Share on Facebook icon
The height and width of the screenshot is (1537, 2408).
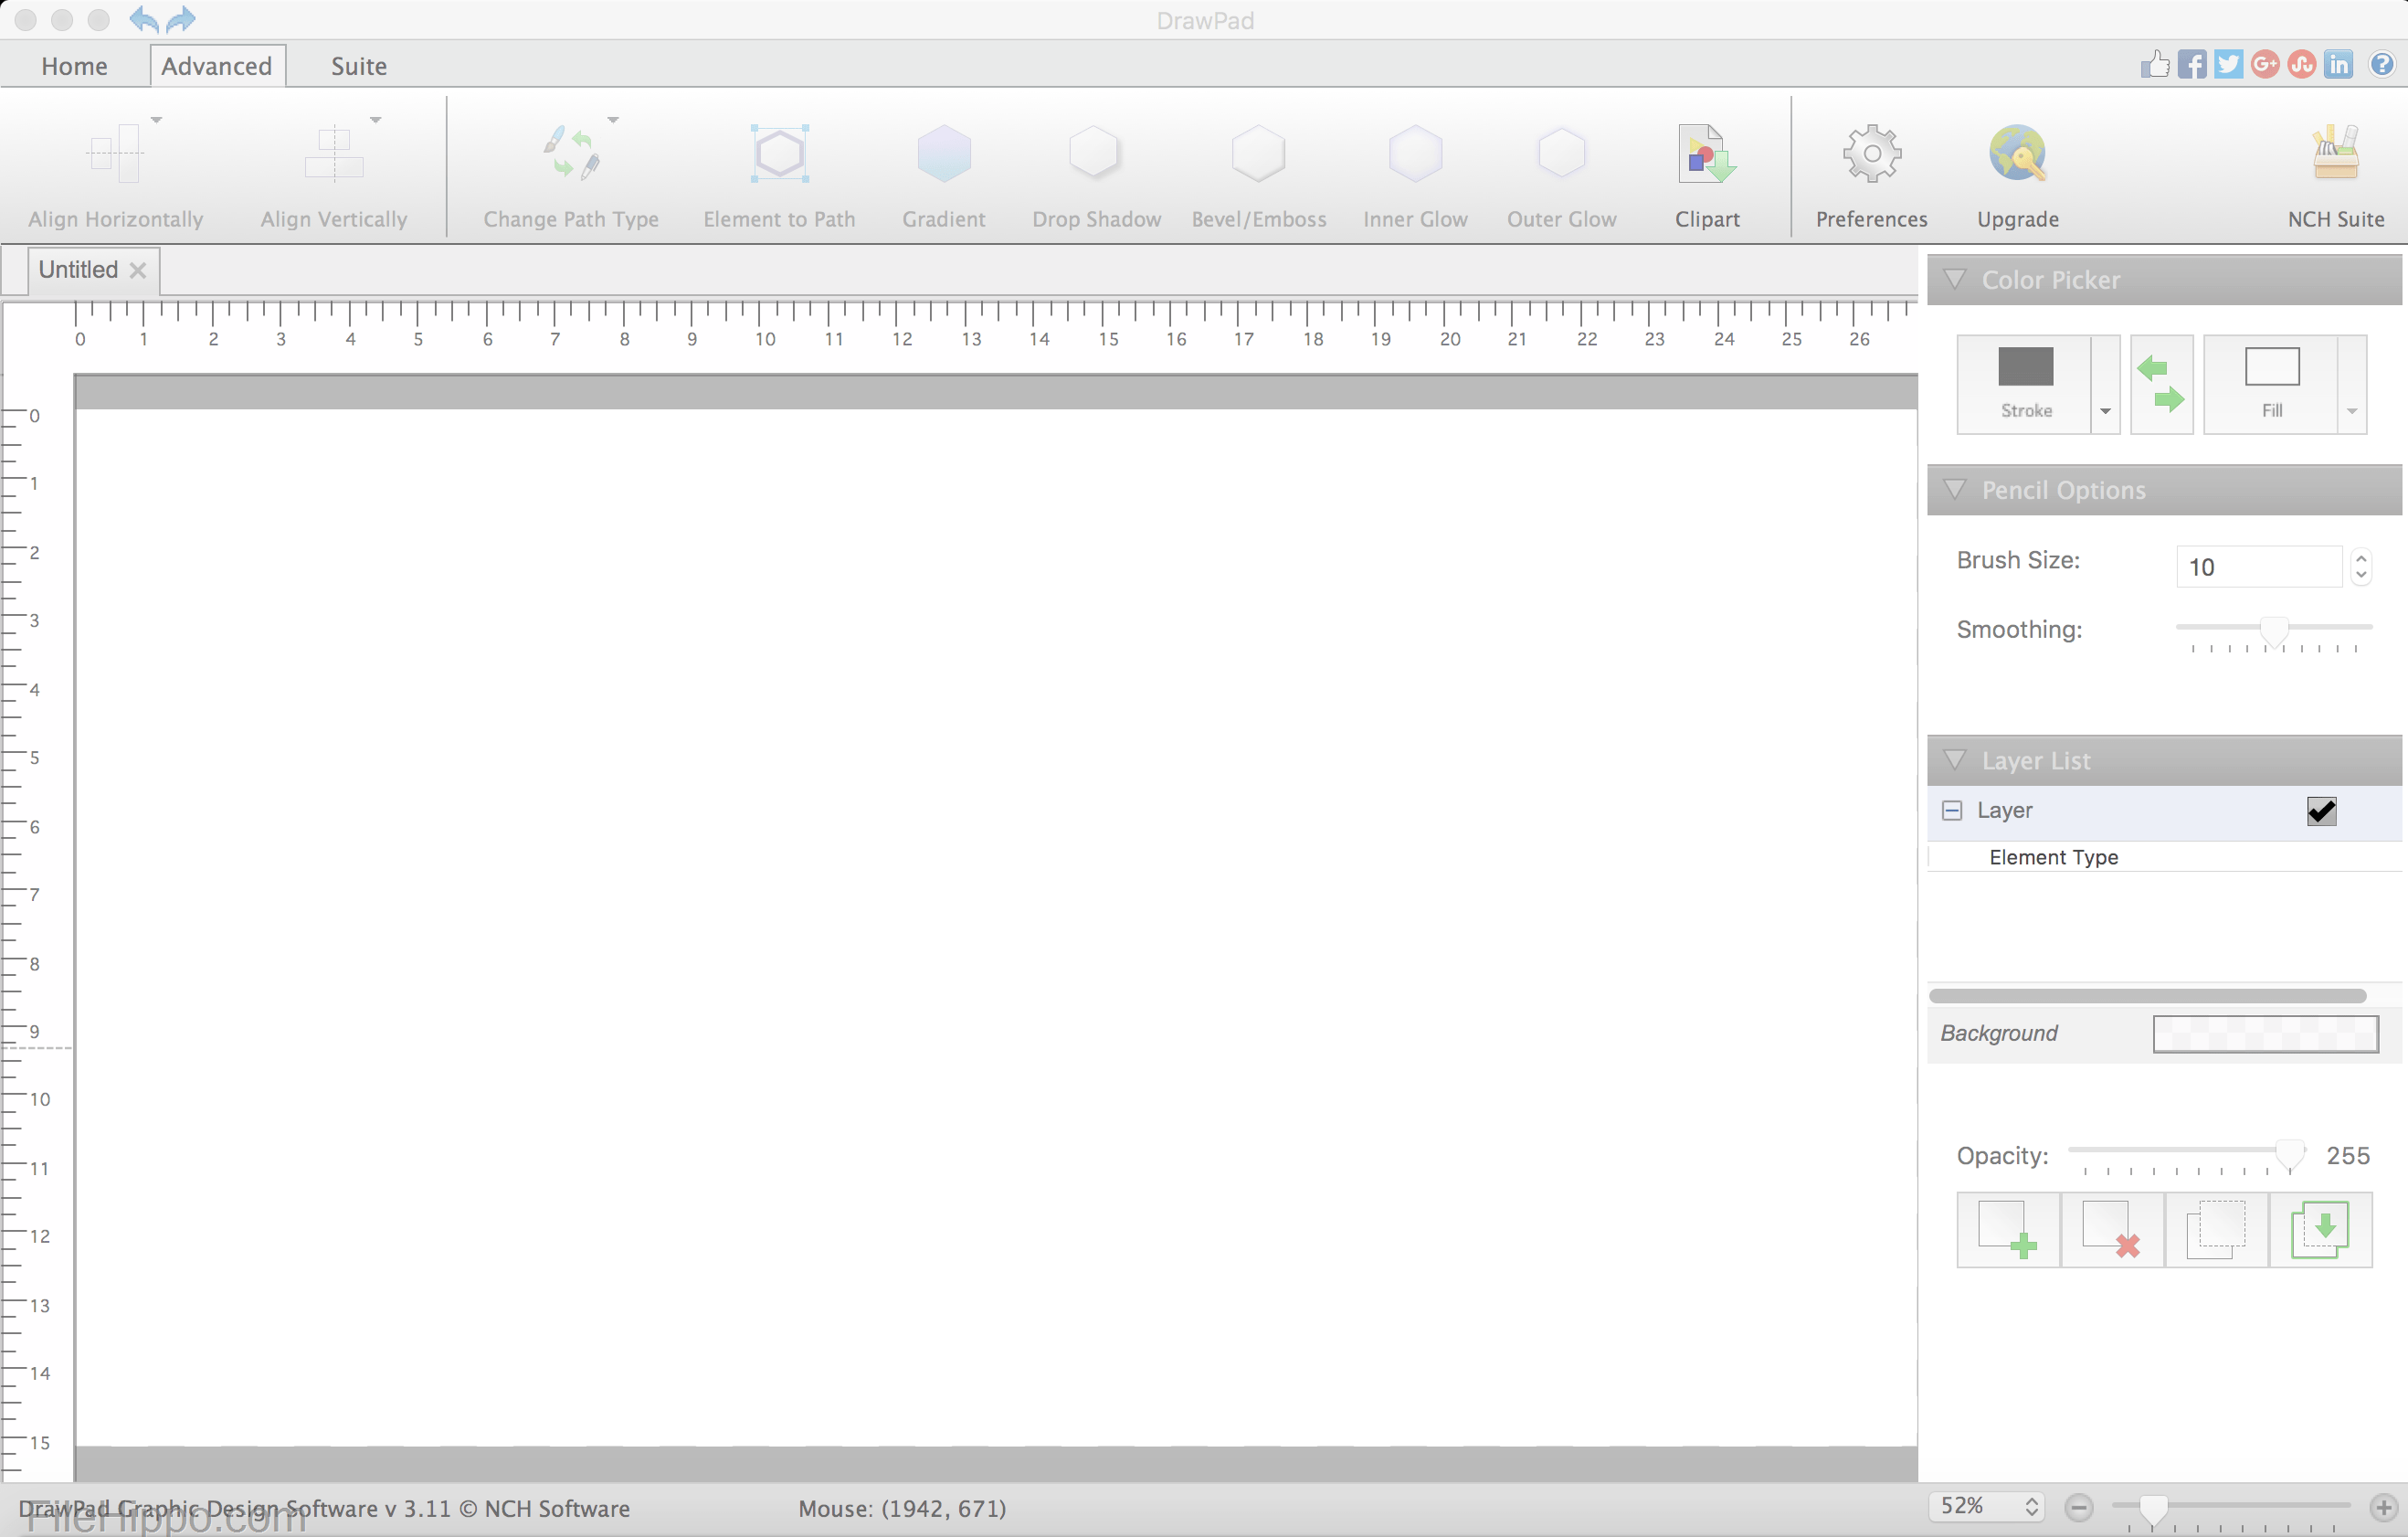(2191, 64)
